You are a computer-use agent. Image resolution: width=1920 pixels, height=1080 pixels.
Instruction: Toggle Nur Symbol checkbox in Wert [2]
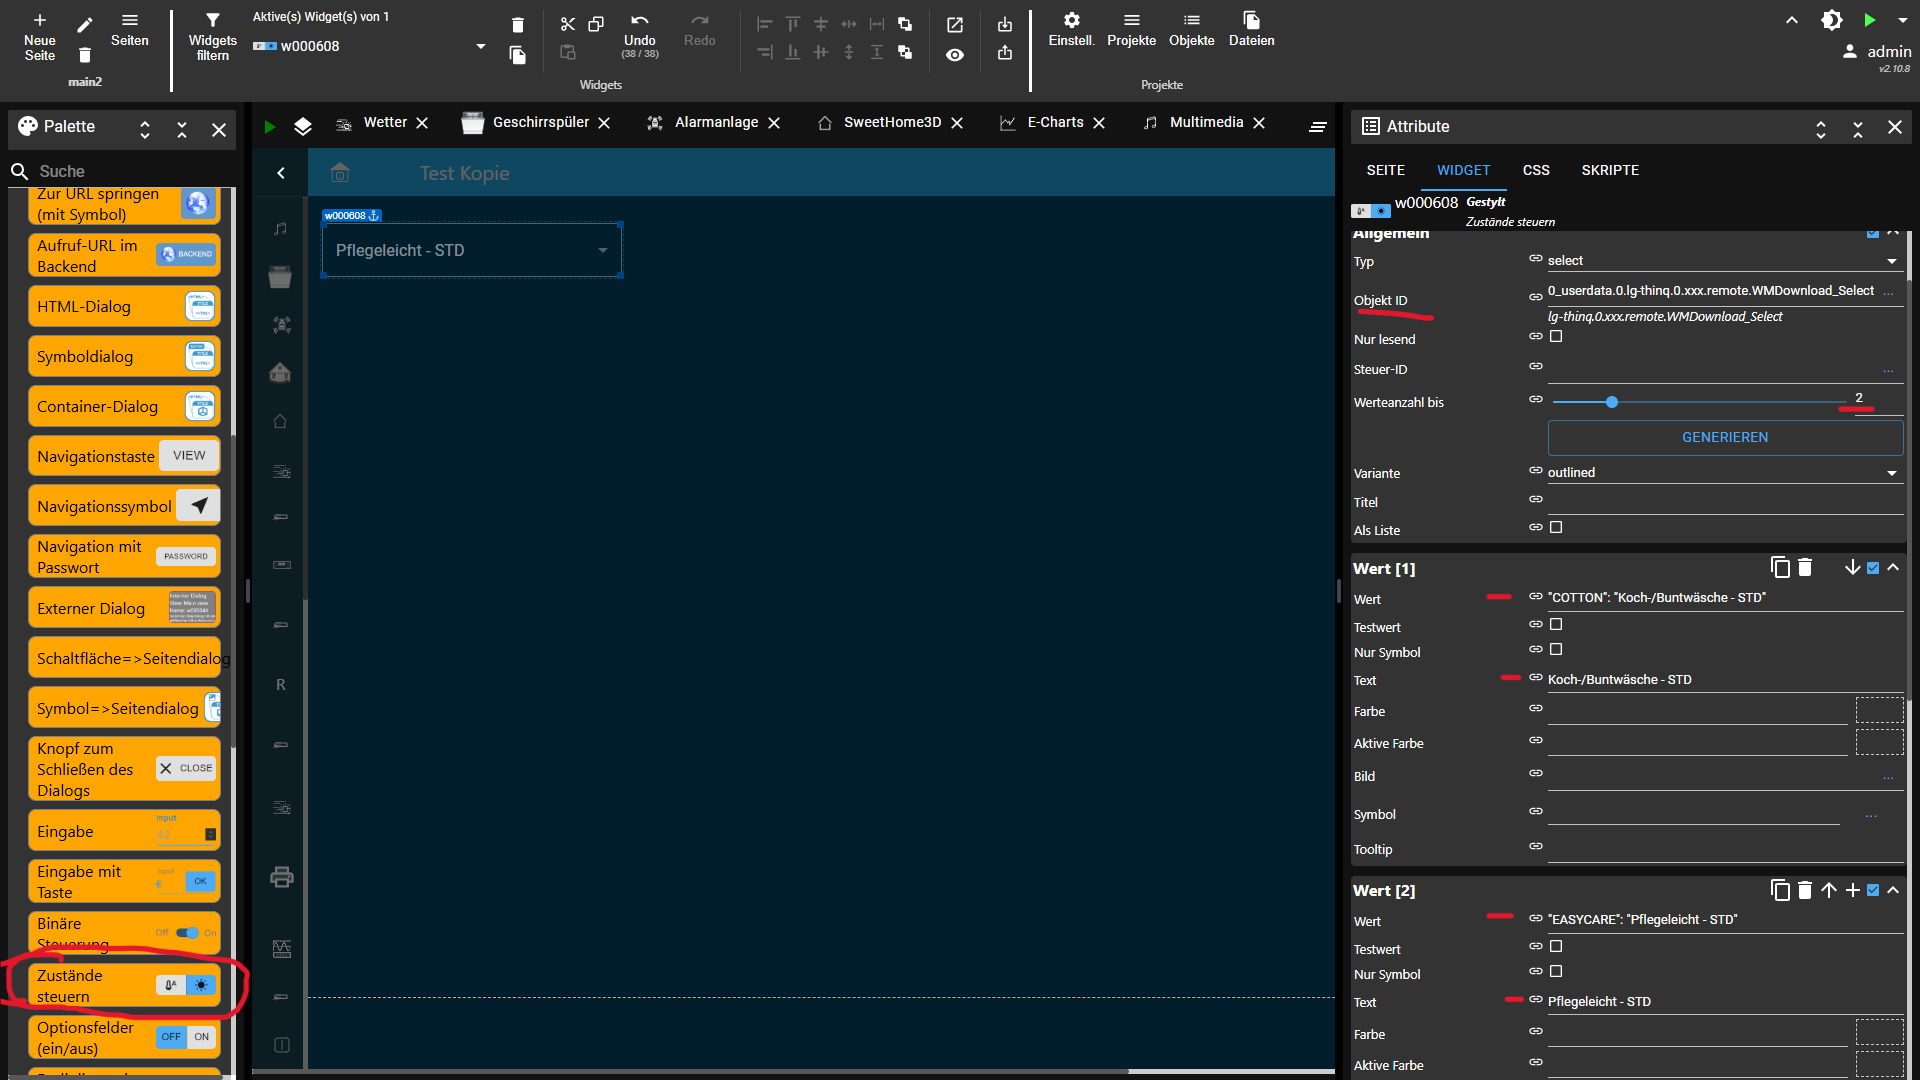click(x=1556, y=972)
